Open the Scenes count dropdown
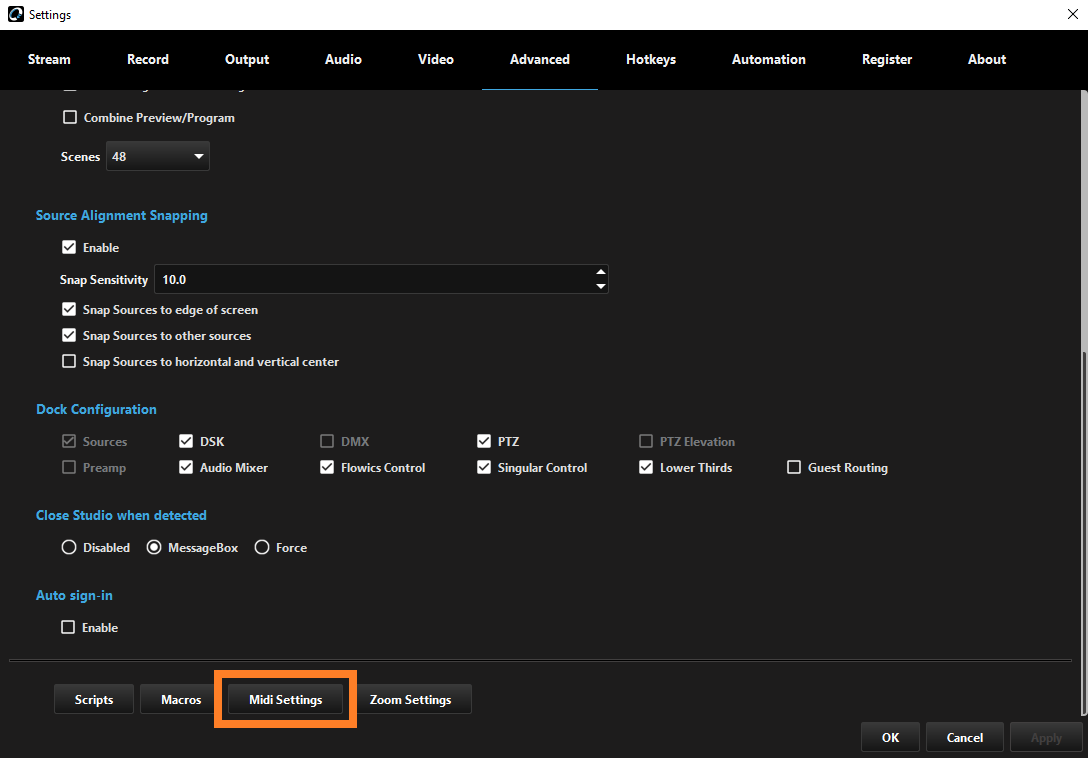Image resolution: width=1088 pixels, height=758 pixels. click(x=158, y=156)
